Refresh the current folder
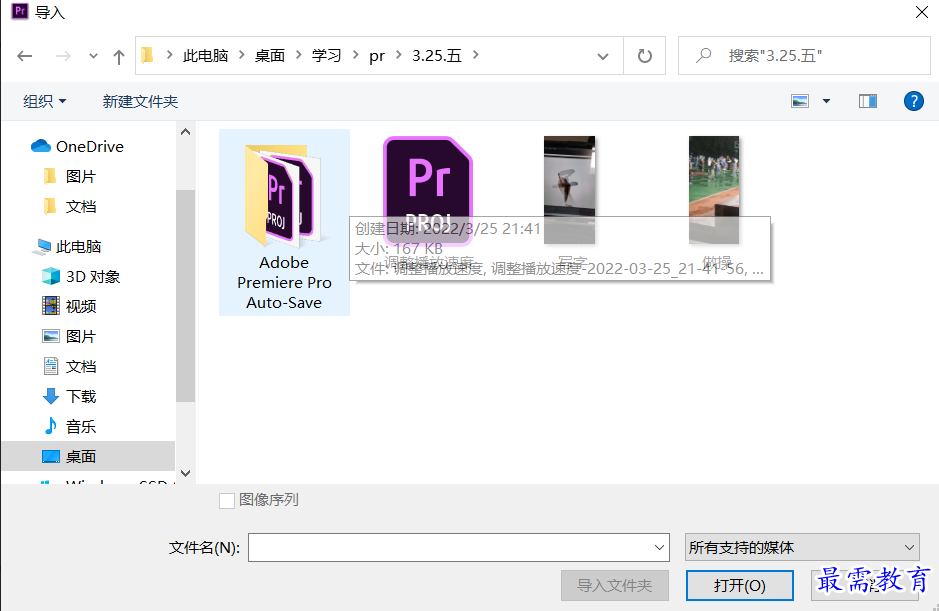Viewport: 939px width, 611px height. pyautogui.click(x=644, y=56)
